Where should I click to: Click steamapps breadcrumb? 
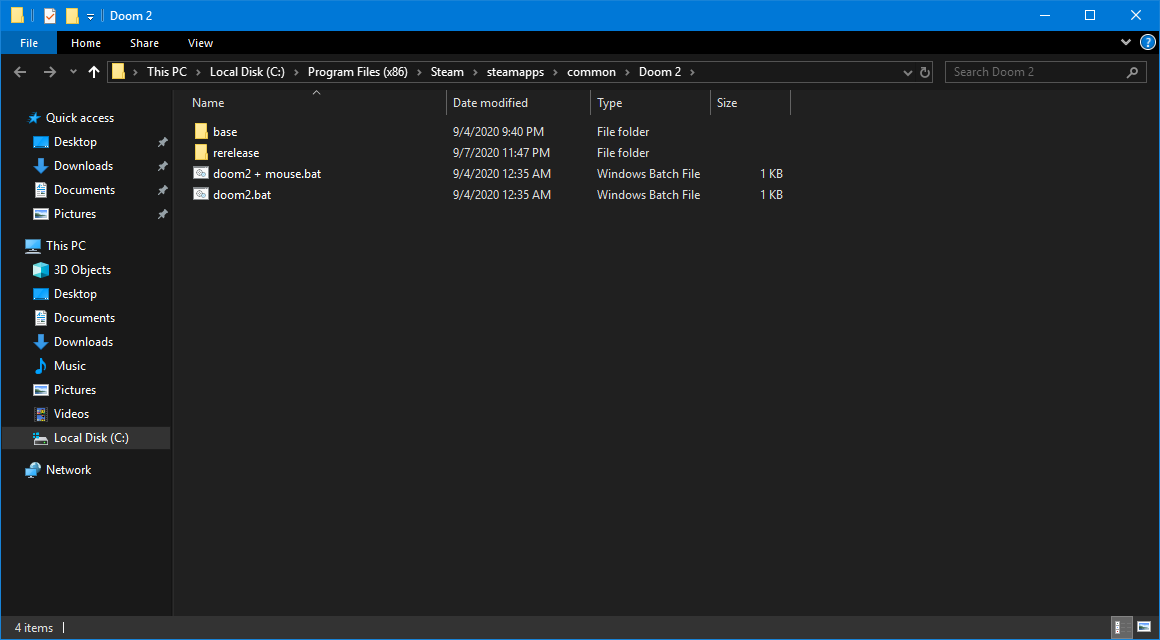[516, 72]
